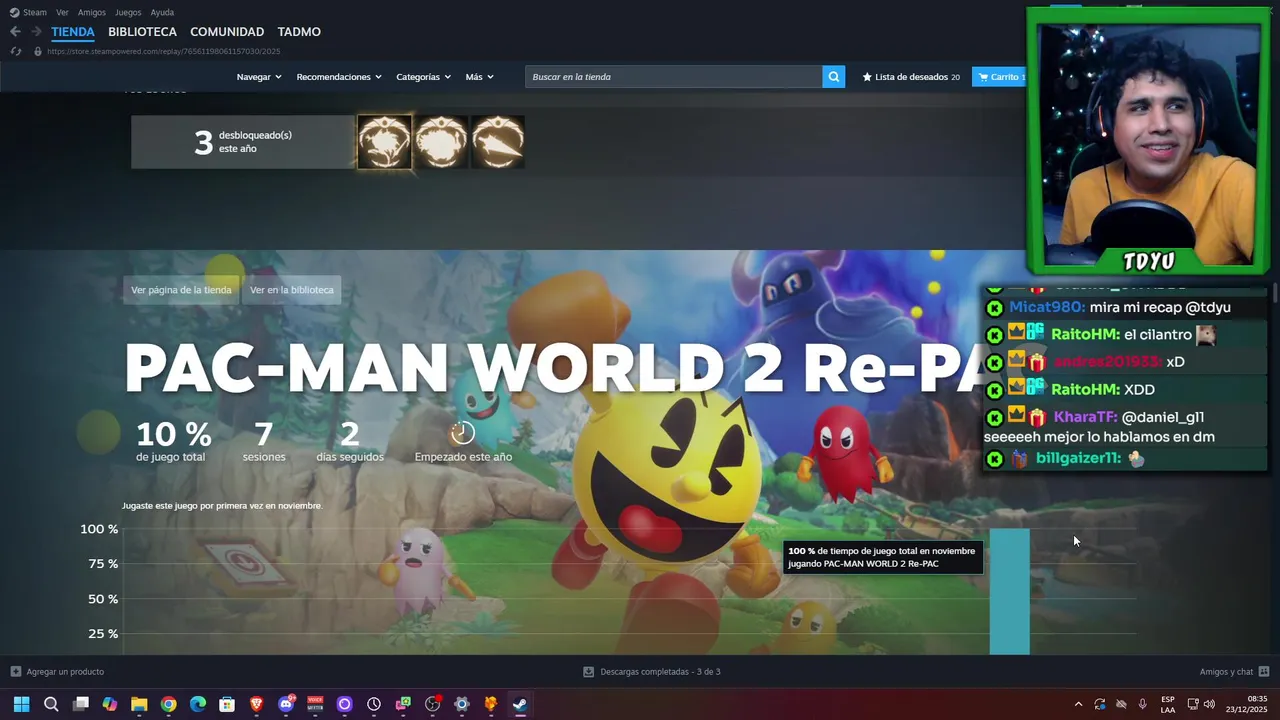Launch Brave browser from the taskbar
The image size is (1280, 720).
pyautogui.click(x=257, y=704)
